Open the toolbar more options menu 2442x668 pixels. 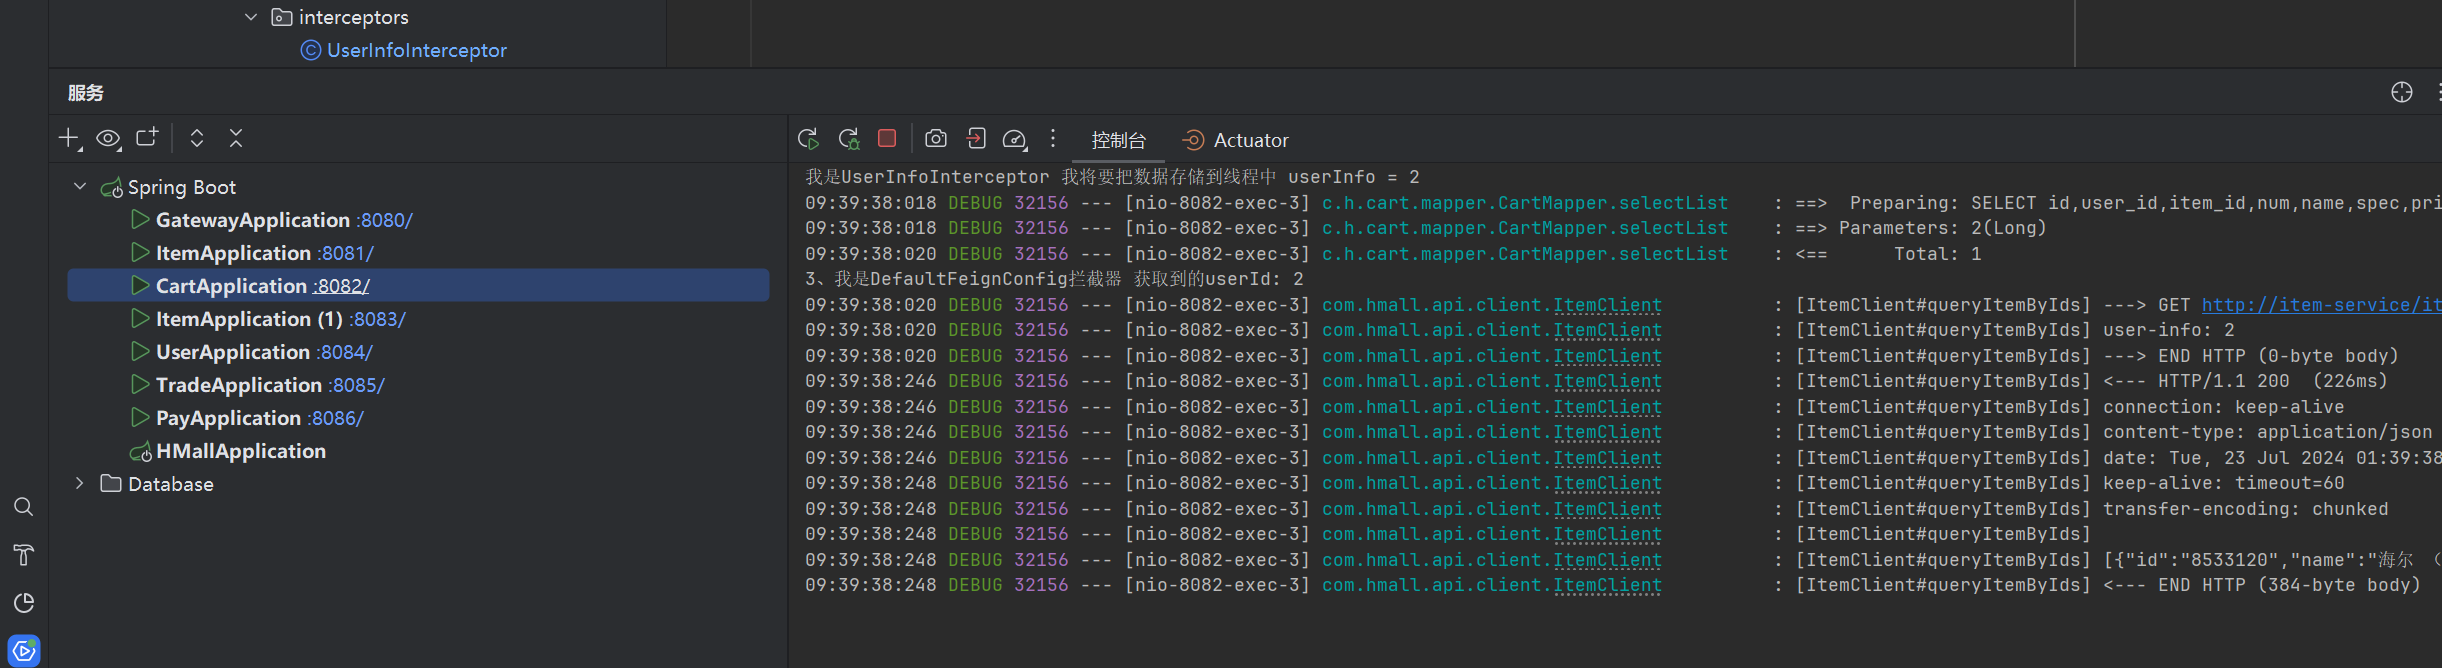1053,139
